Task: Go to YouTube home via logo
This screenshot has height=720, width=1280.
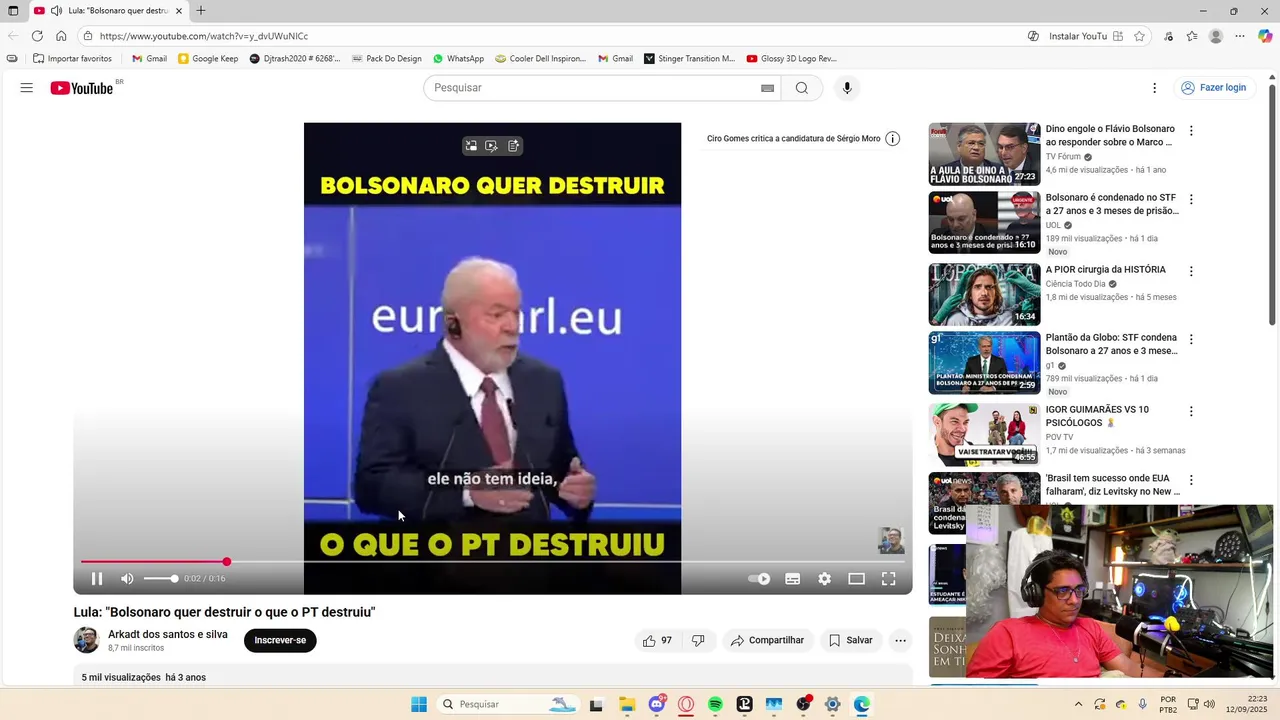Action: click(x=82, y=88)
